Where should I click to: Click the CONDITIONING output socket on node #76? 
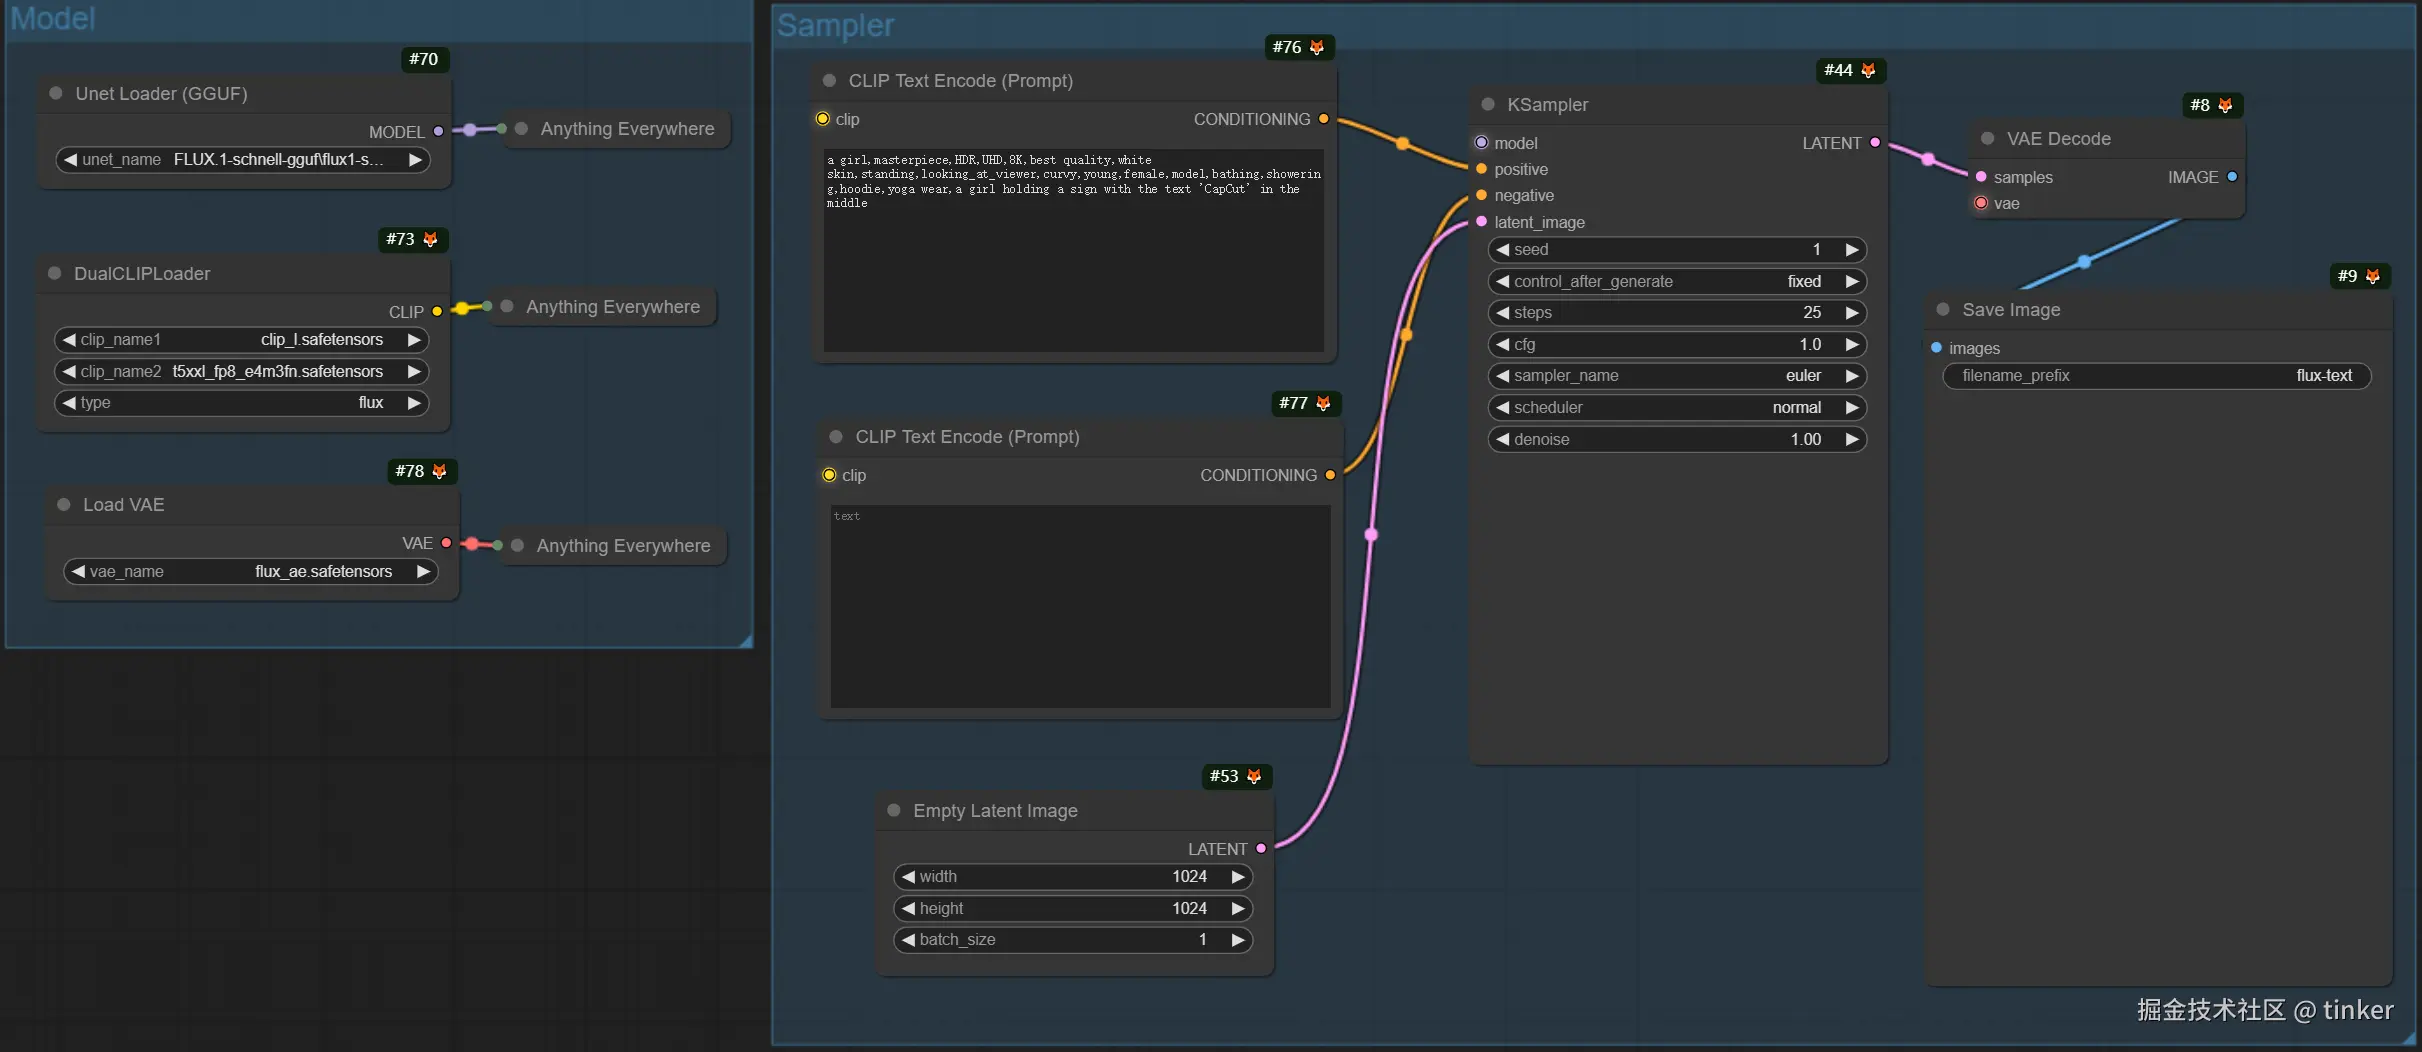[1324, 119]
